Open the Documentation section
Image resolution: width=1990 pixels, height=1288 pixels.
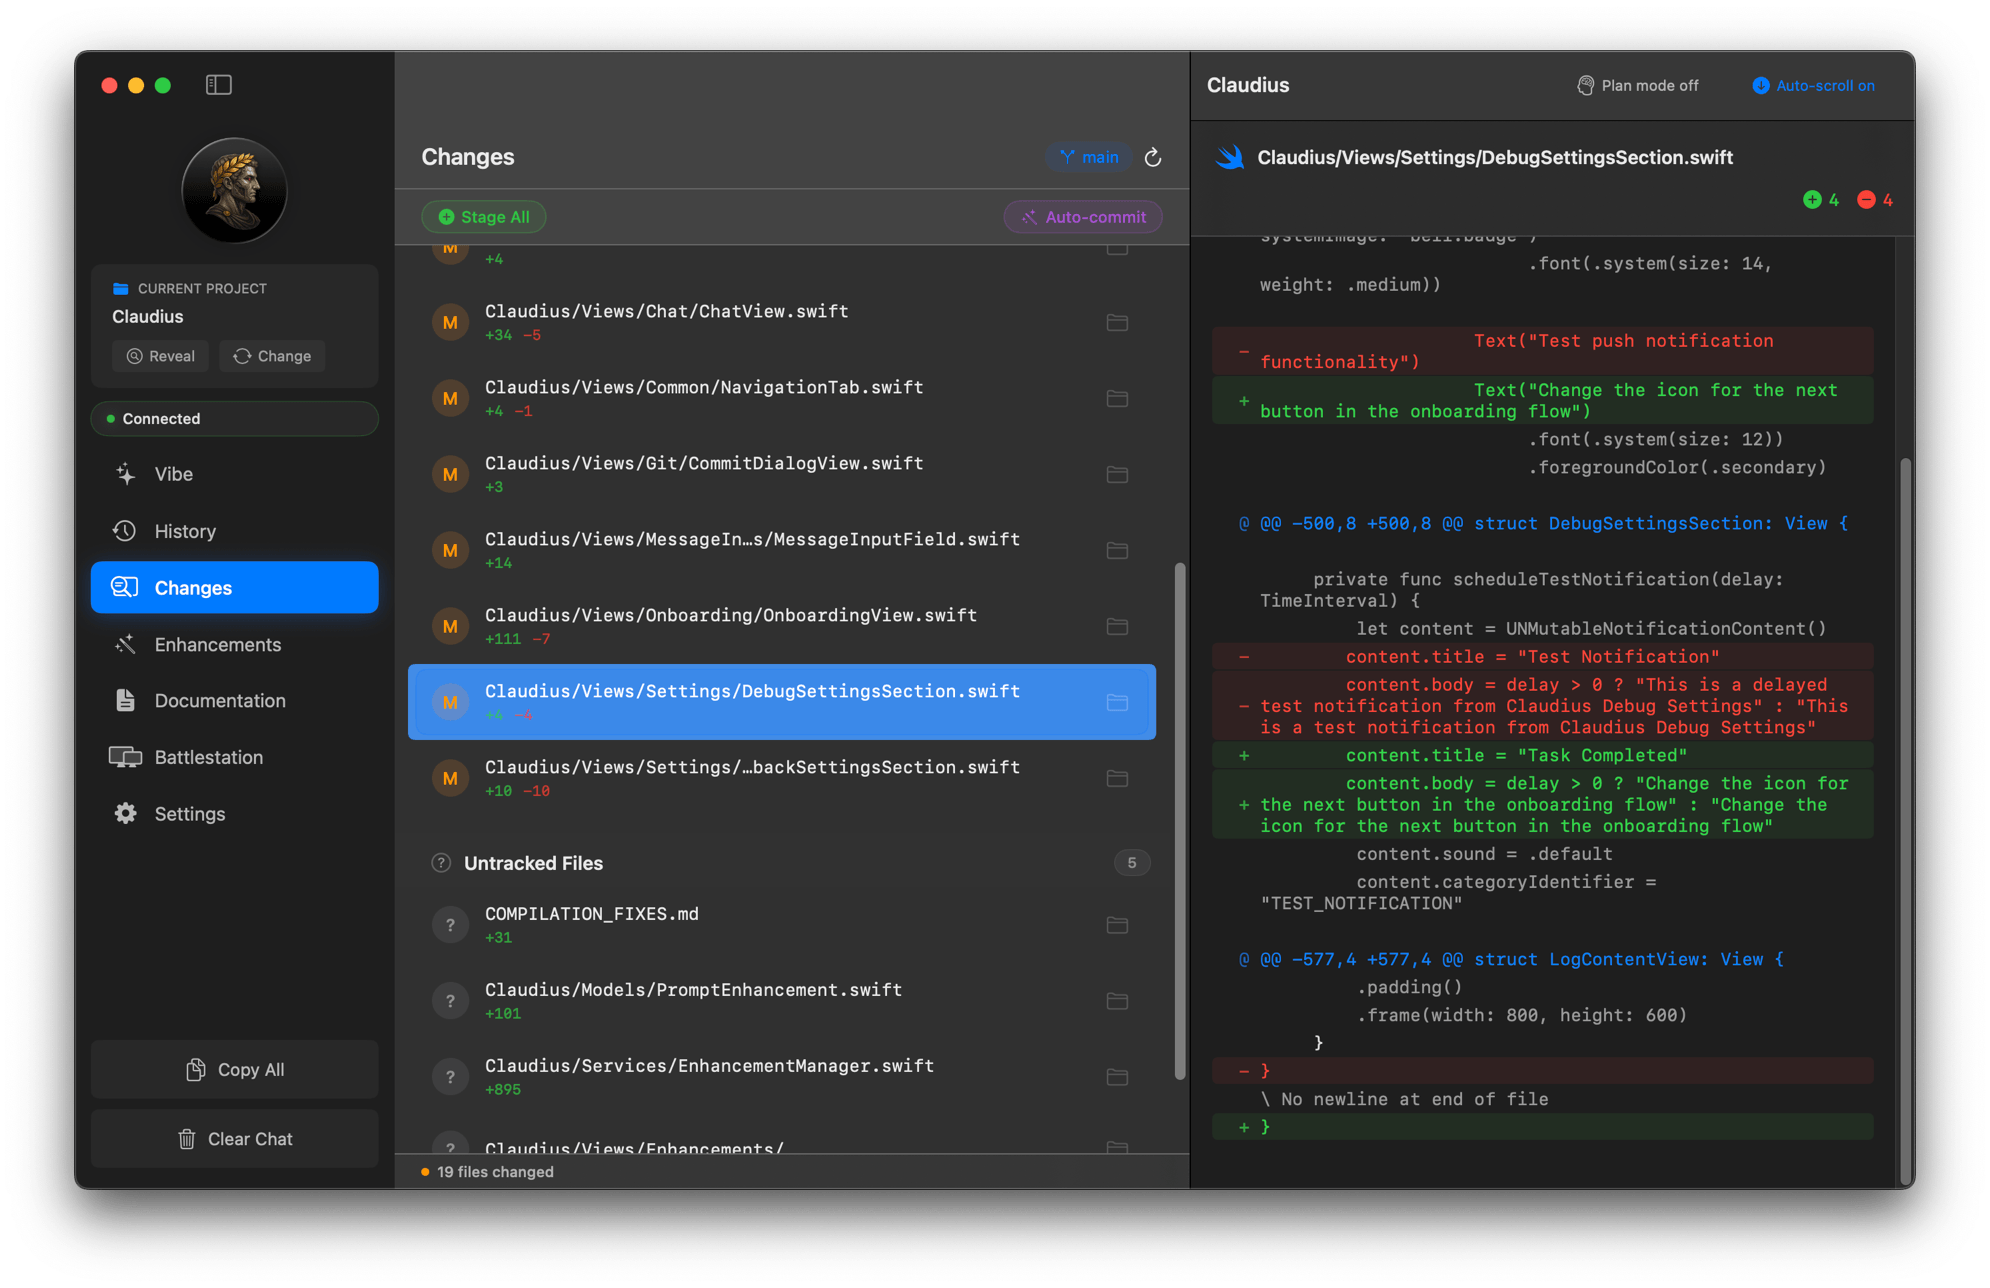click(x=220, y=700)
